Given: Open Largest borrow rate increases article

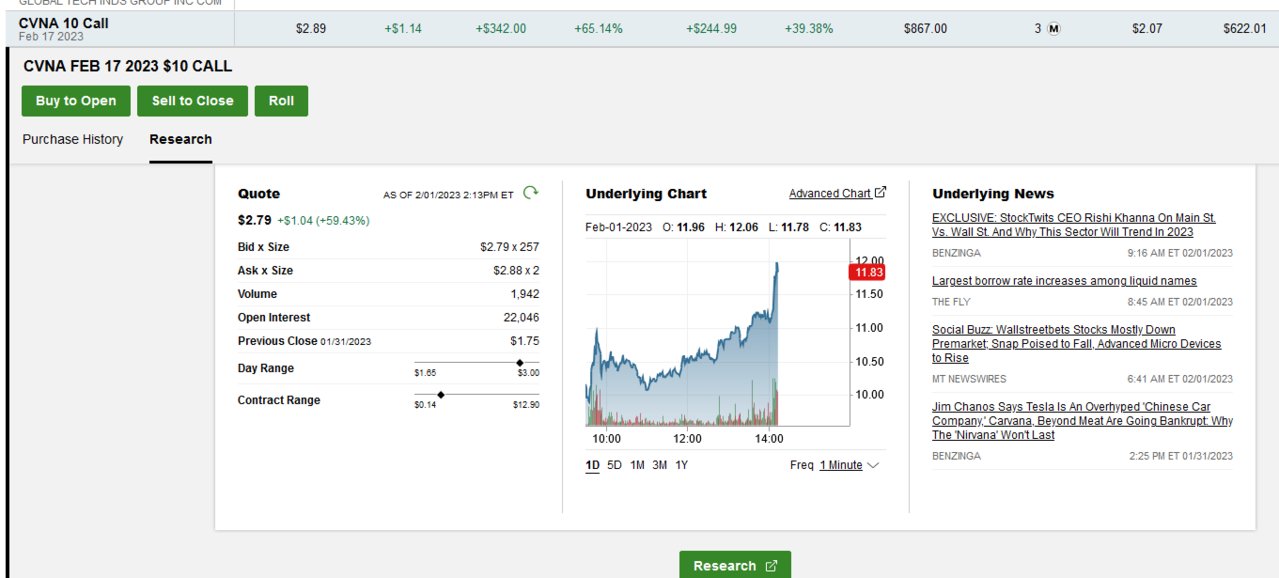Looking at the screenshot, I should tap(1064, 281).
